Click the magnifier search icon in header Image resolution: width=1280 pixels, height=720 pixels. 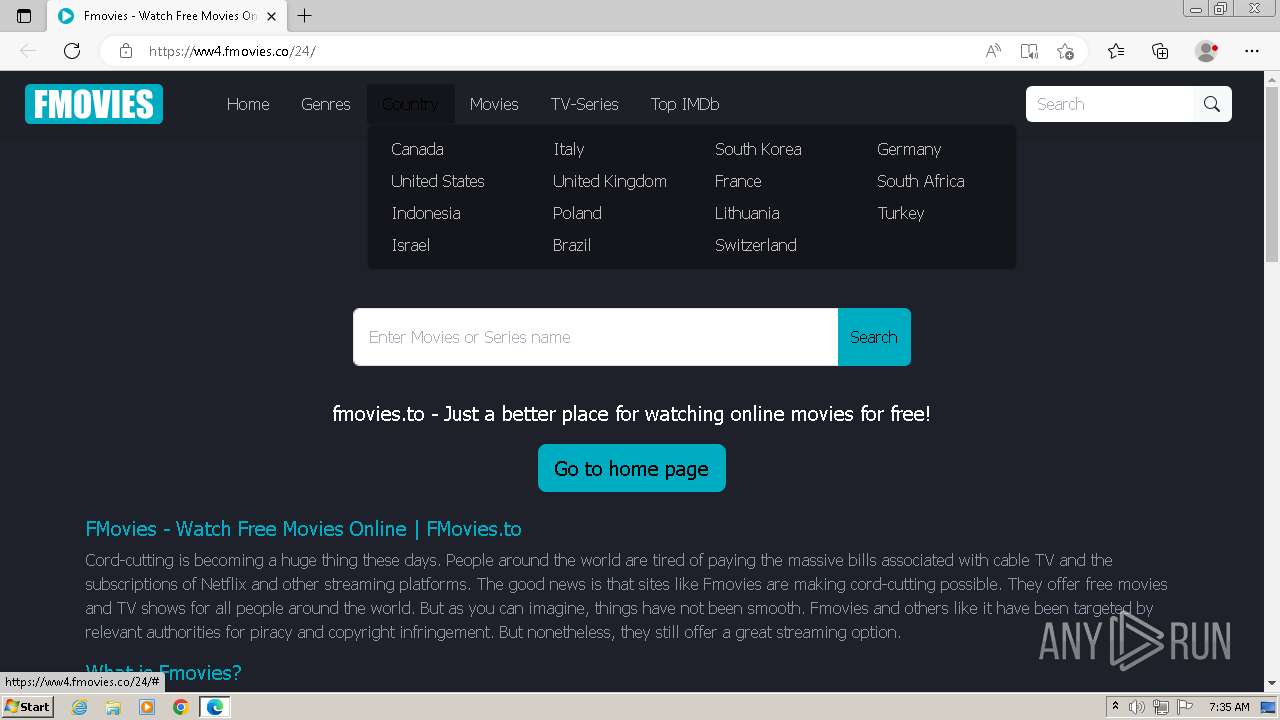click(1212, 104)
